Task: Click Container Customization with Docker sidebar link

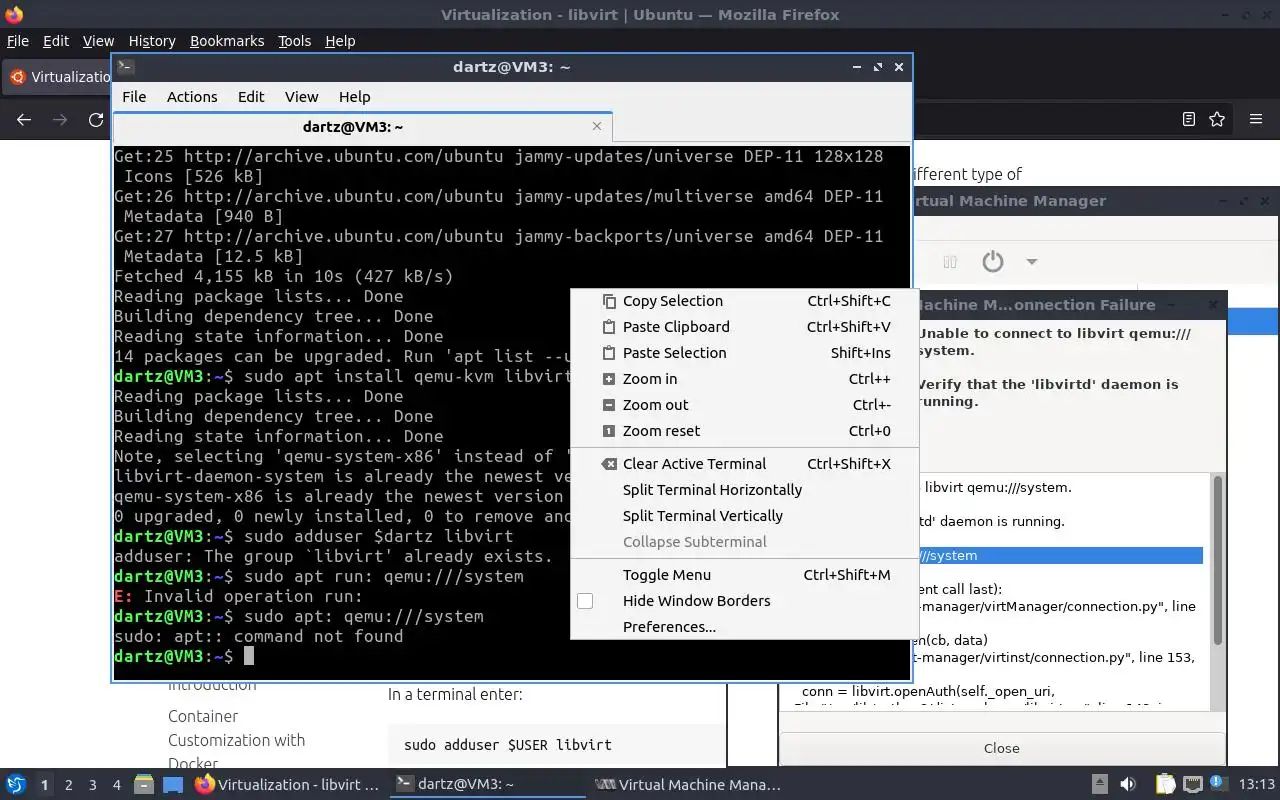Action: (236, 740)
